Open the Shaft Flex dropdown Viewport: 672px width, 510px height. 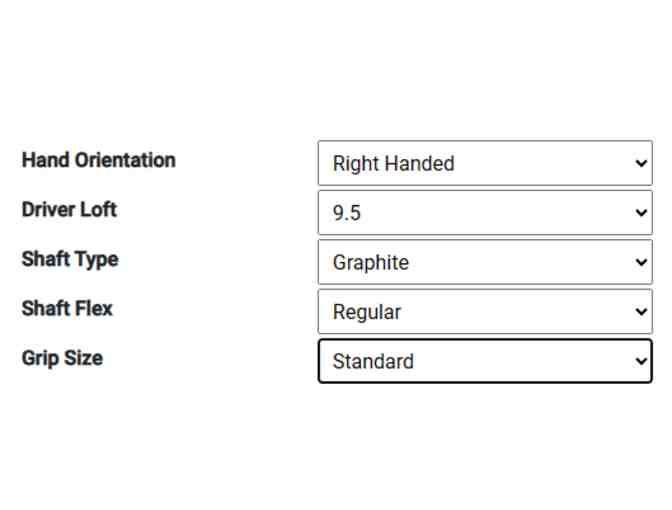point(485,312)
